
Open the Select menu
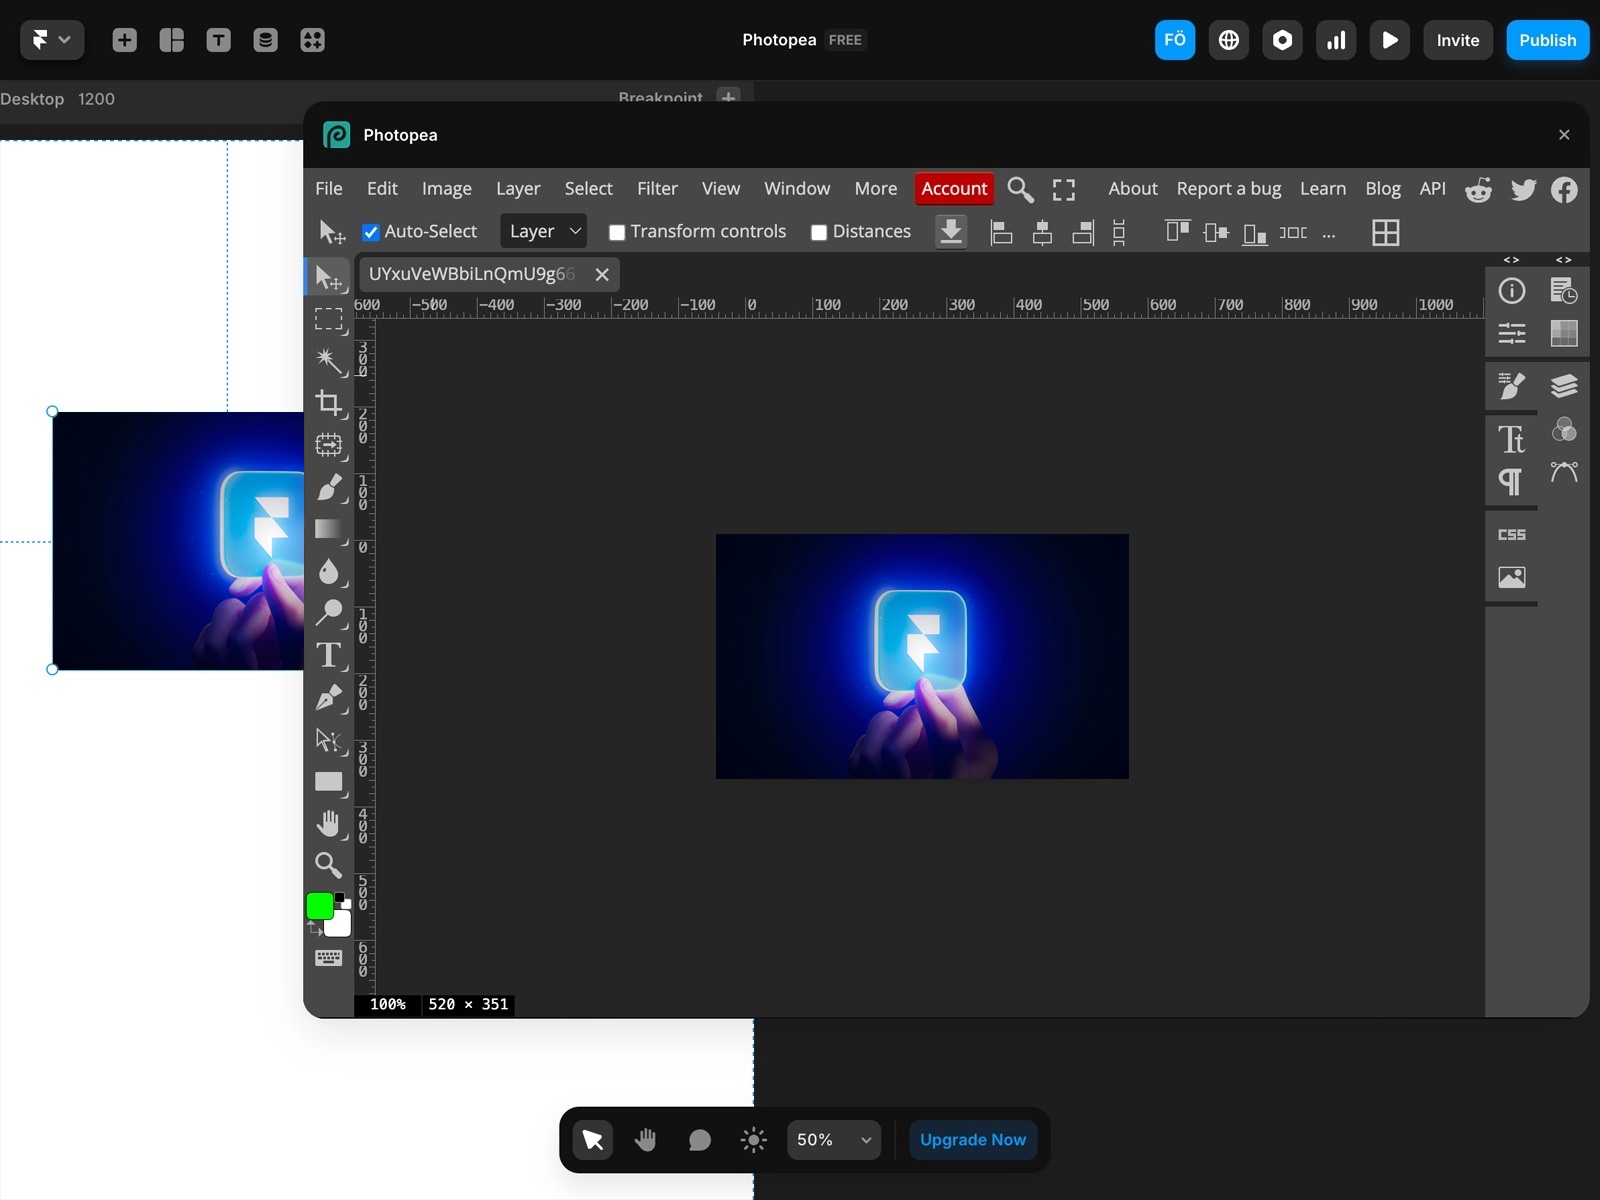588,188
